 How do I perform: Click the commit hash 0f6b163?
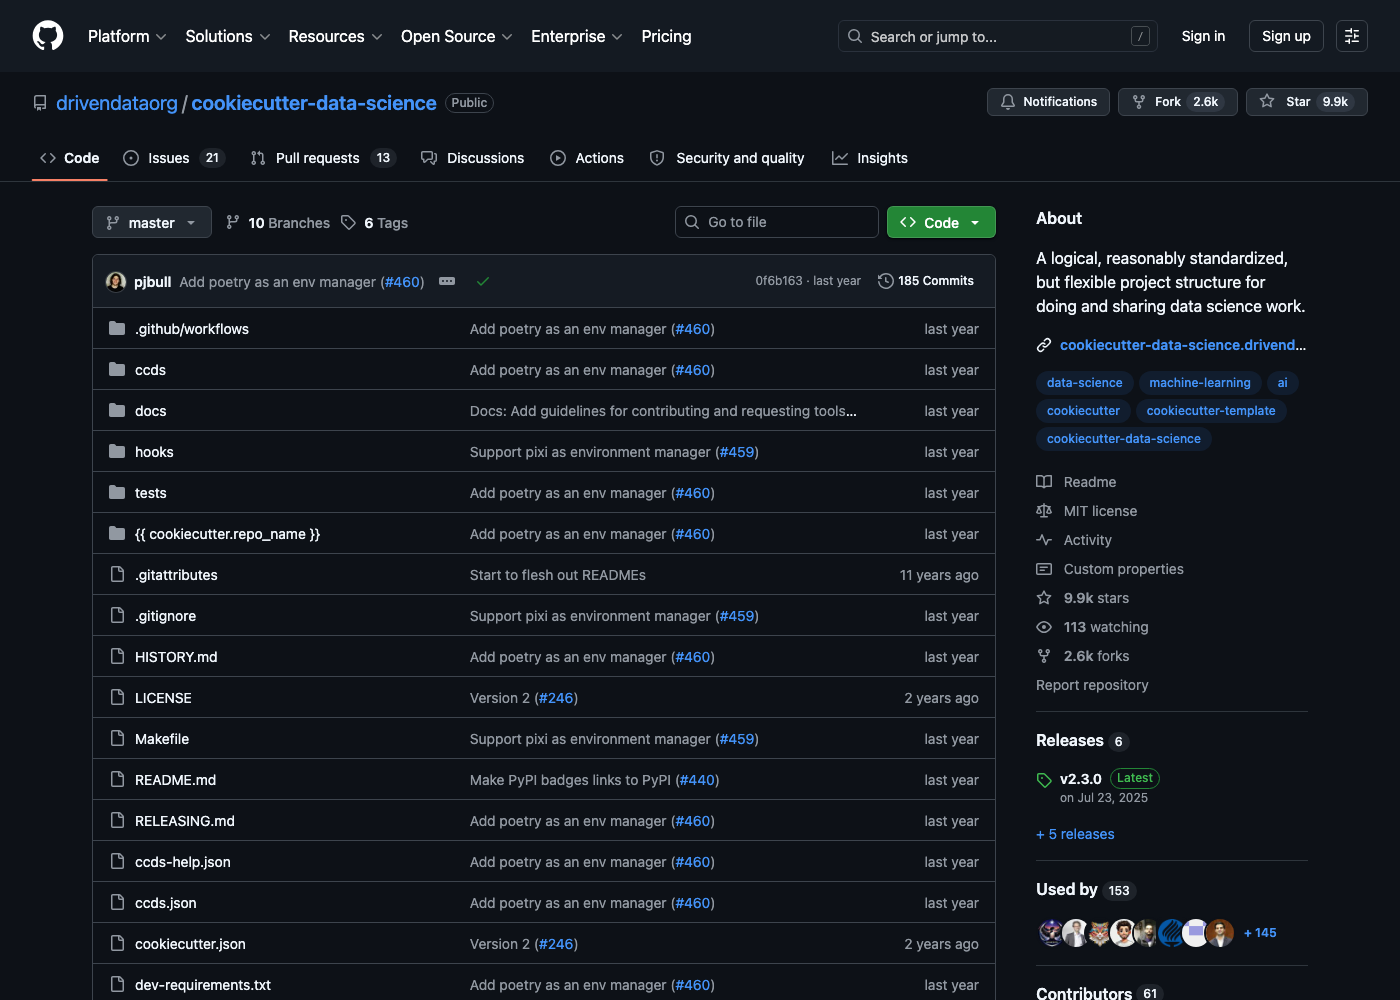779,281
